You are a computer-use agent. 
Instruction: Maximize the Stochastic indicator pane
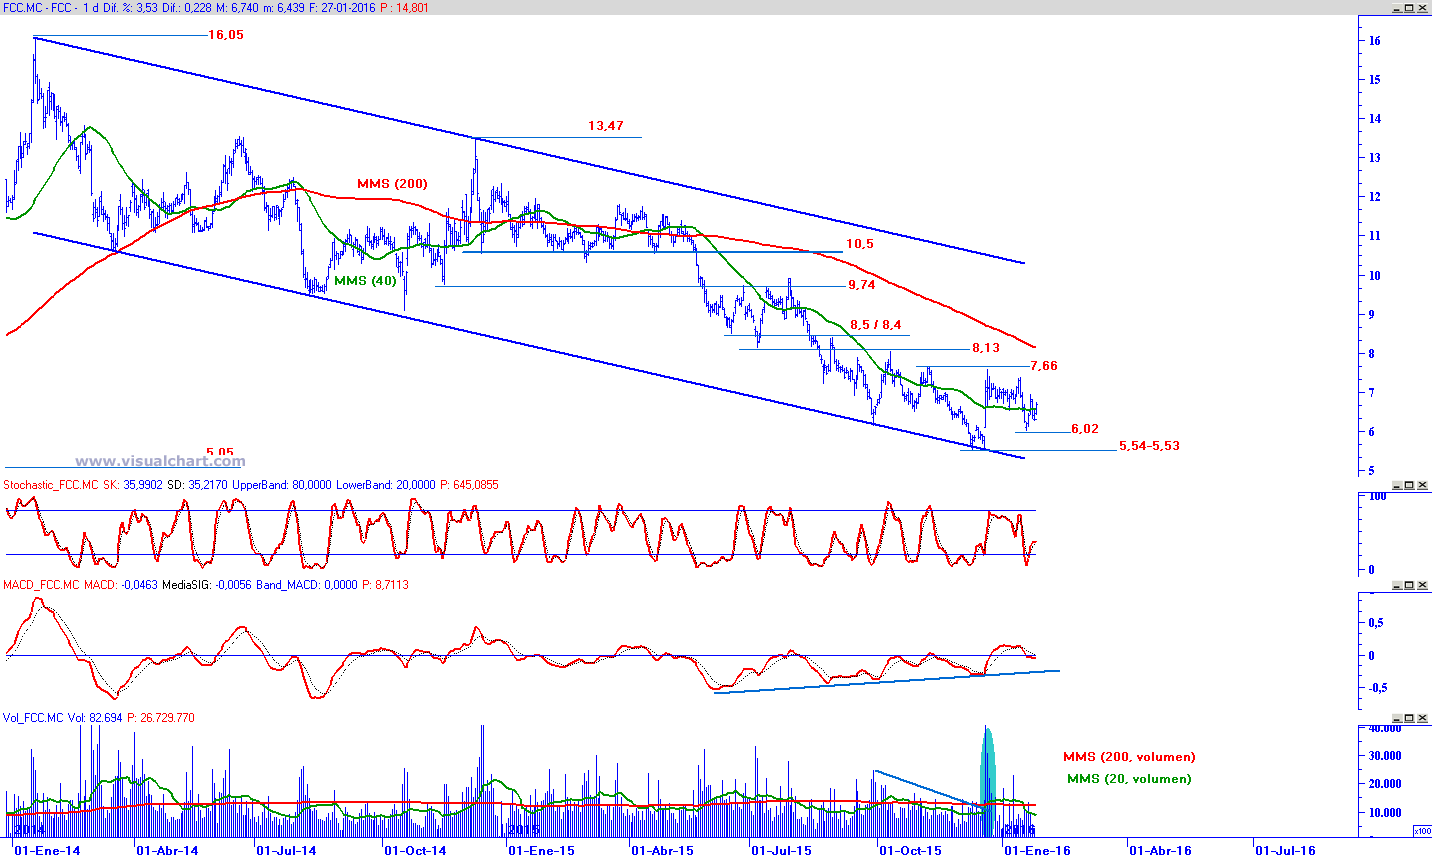[x=1409, y=485]
